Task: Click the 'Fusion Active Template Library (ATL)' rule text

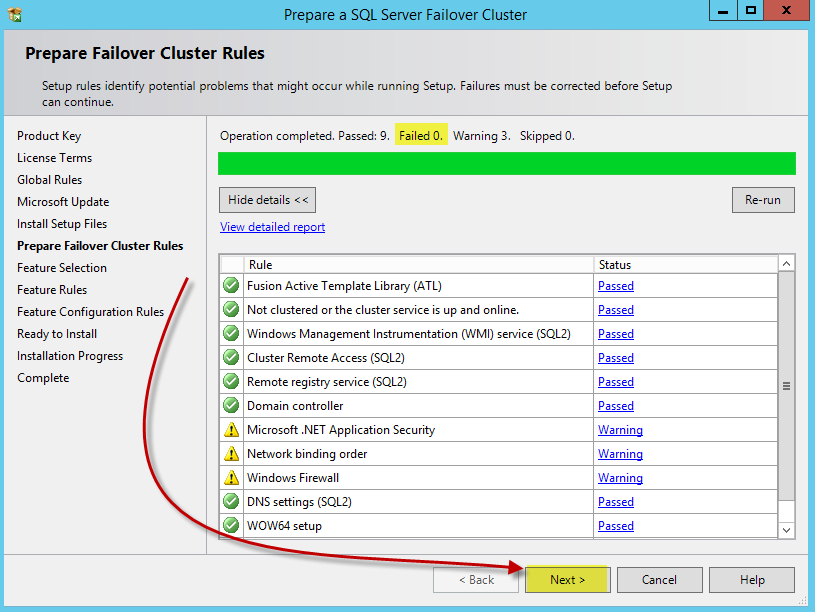Action: 344,285
